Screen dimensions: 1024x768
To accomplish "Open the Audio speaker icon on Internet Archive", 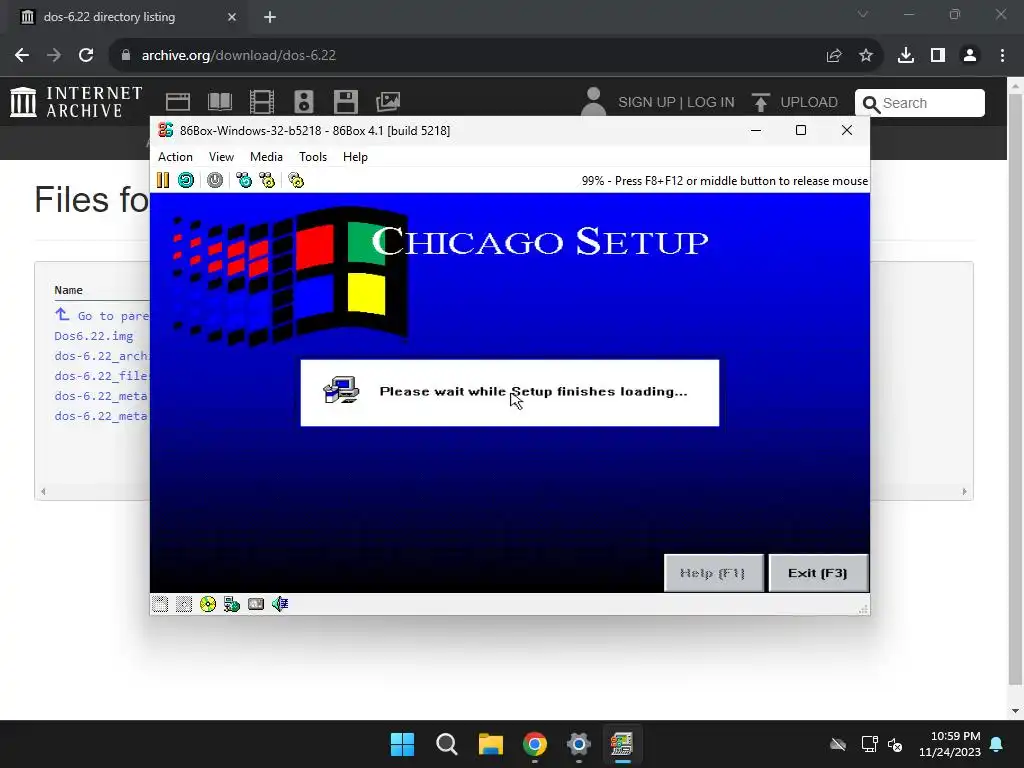I will 304,102.
